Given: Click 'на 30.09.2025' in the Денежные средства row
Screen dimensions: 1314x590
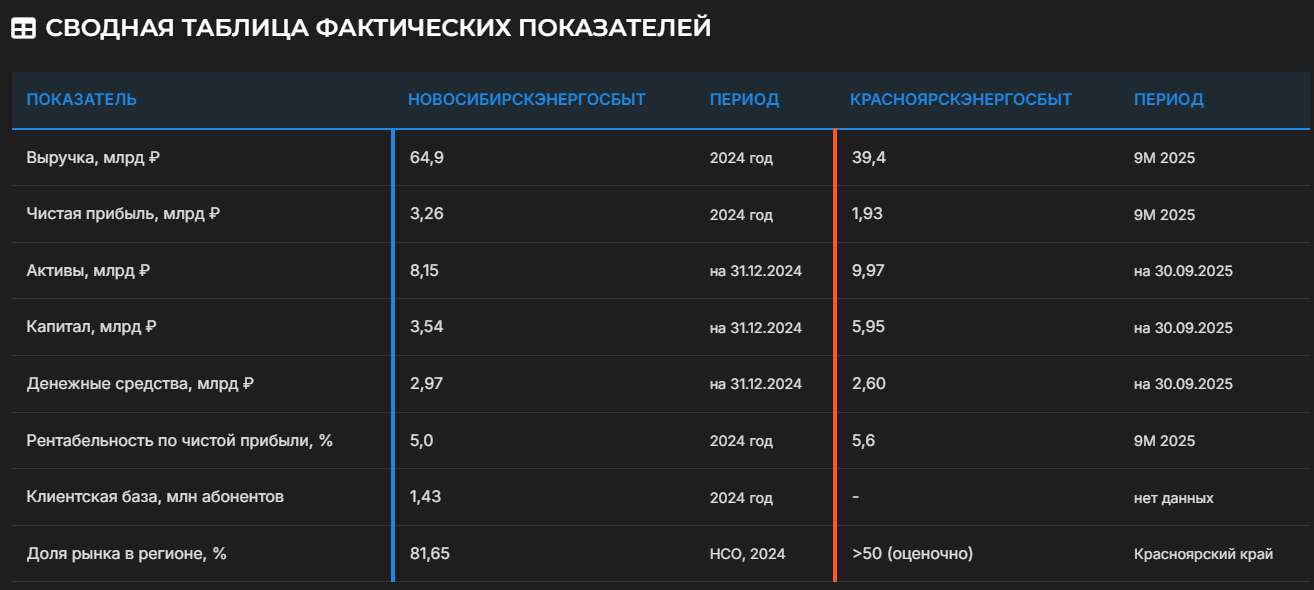Looking at the screenshot, I should point(1183,385).
